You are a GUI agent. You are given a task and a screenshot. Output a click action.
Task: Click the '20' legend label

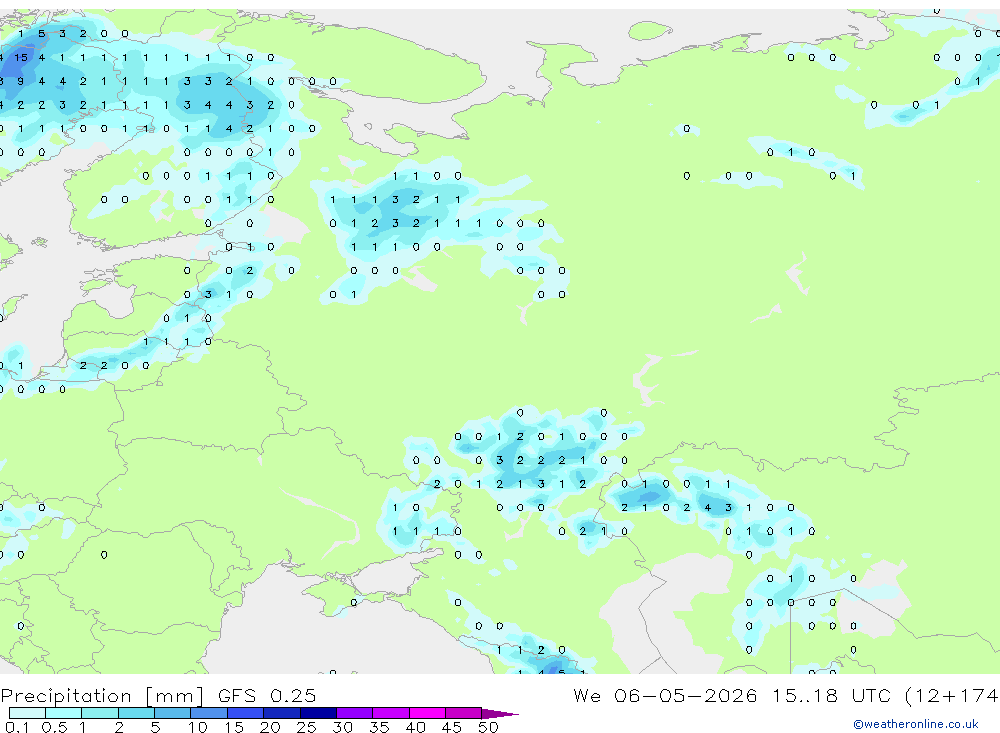(270, 727)
